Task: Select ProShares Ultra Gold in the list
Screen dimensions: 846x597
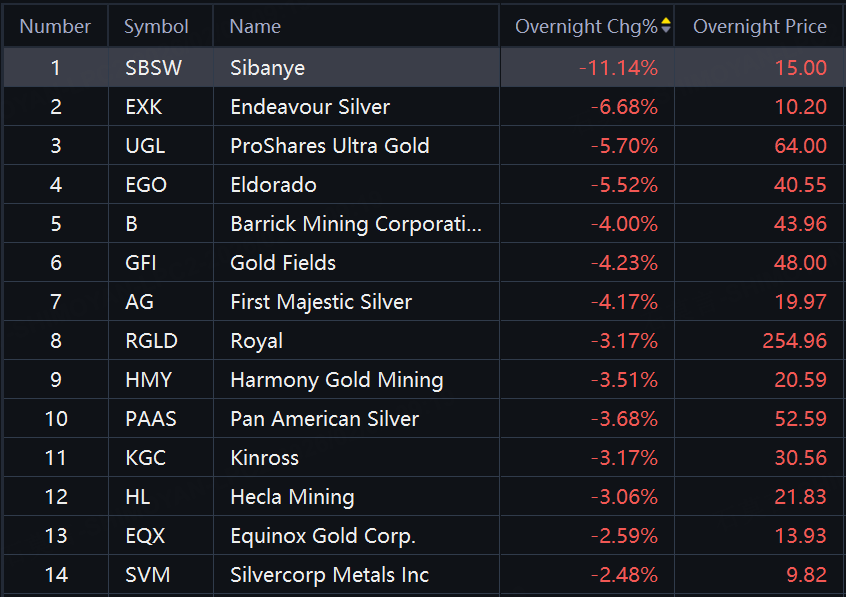Action: [x=329, y=146]
